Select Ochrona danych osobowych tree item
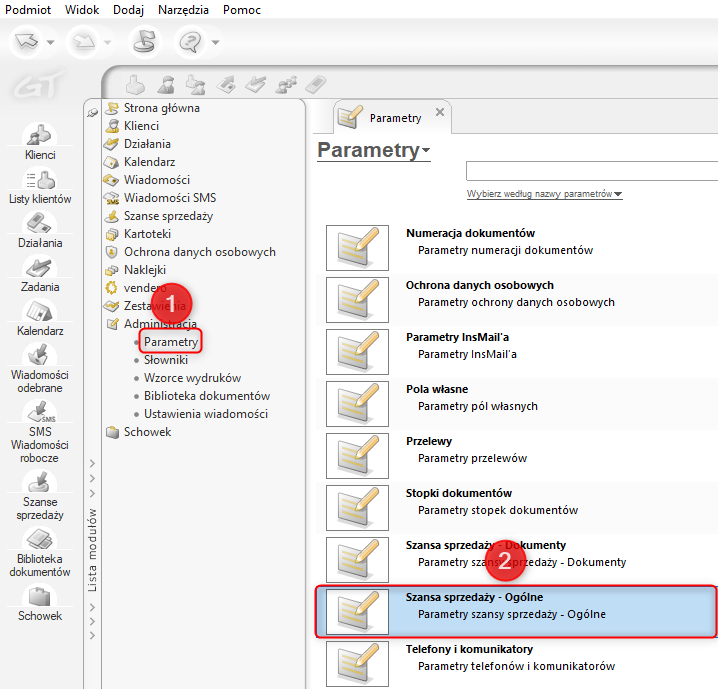The width and height of the screenshot is (718, 689). (x=200, y=252)
